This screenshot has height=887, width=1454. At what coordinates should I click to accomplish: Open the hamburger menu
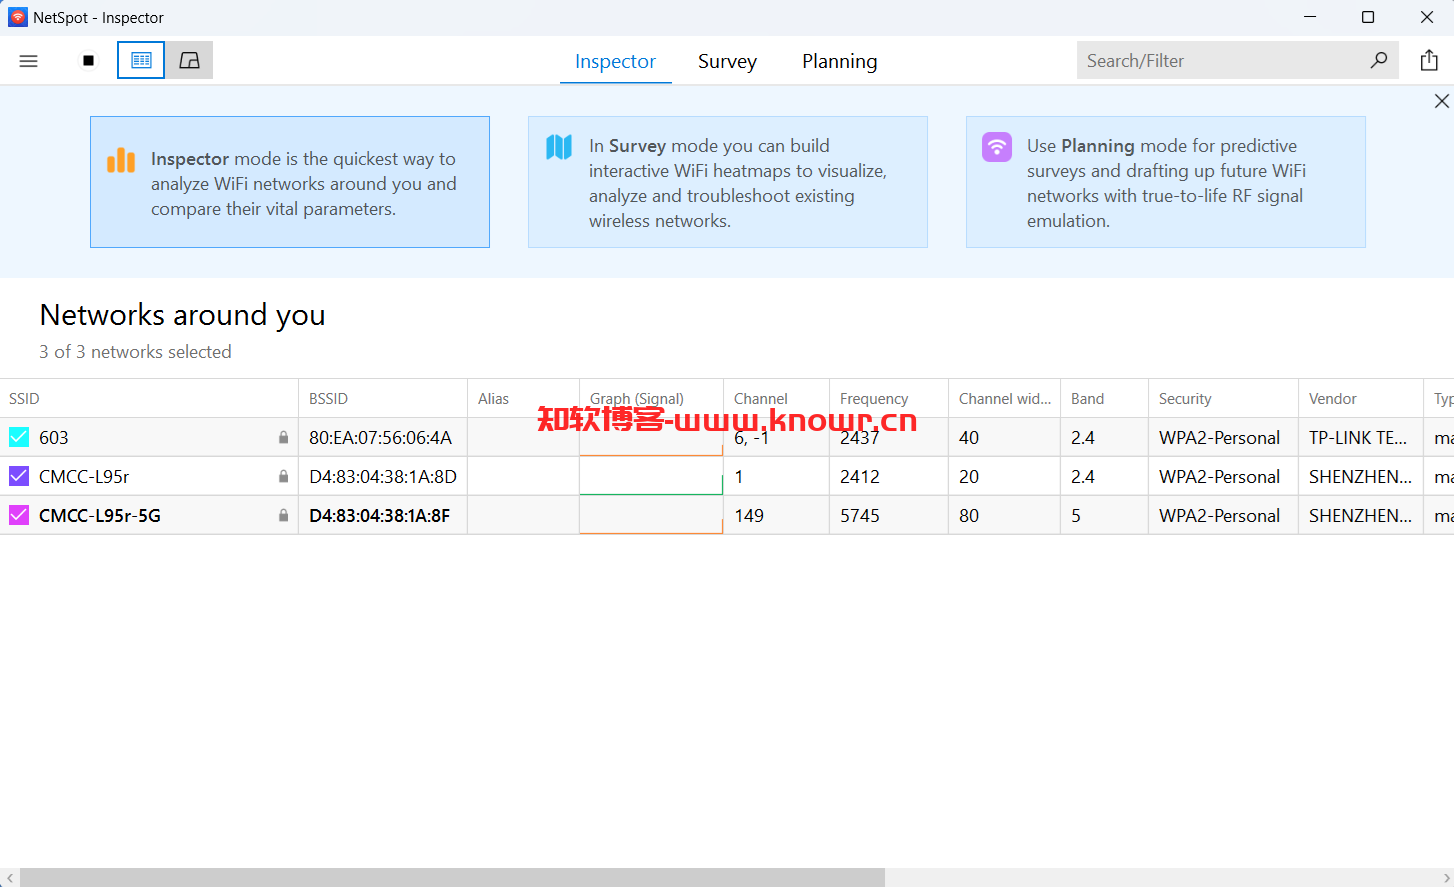(28, 61)
